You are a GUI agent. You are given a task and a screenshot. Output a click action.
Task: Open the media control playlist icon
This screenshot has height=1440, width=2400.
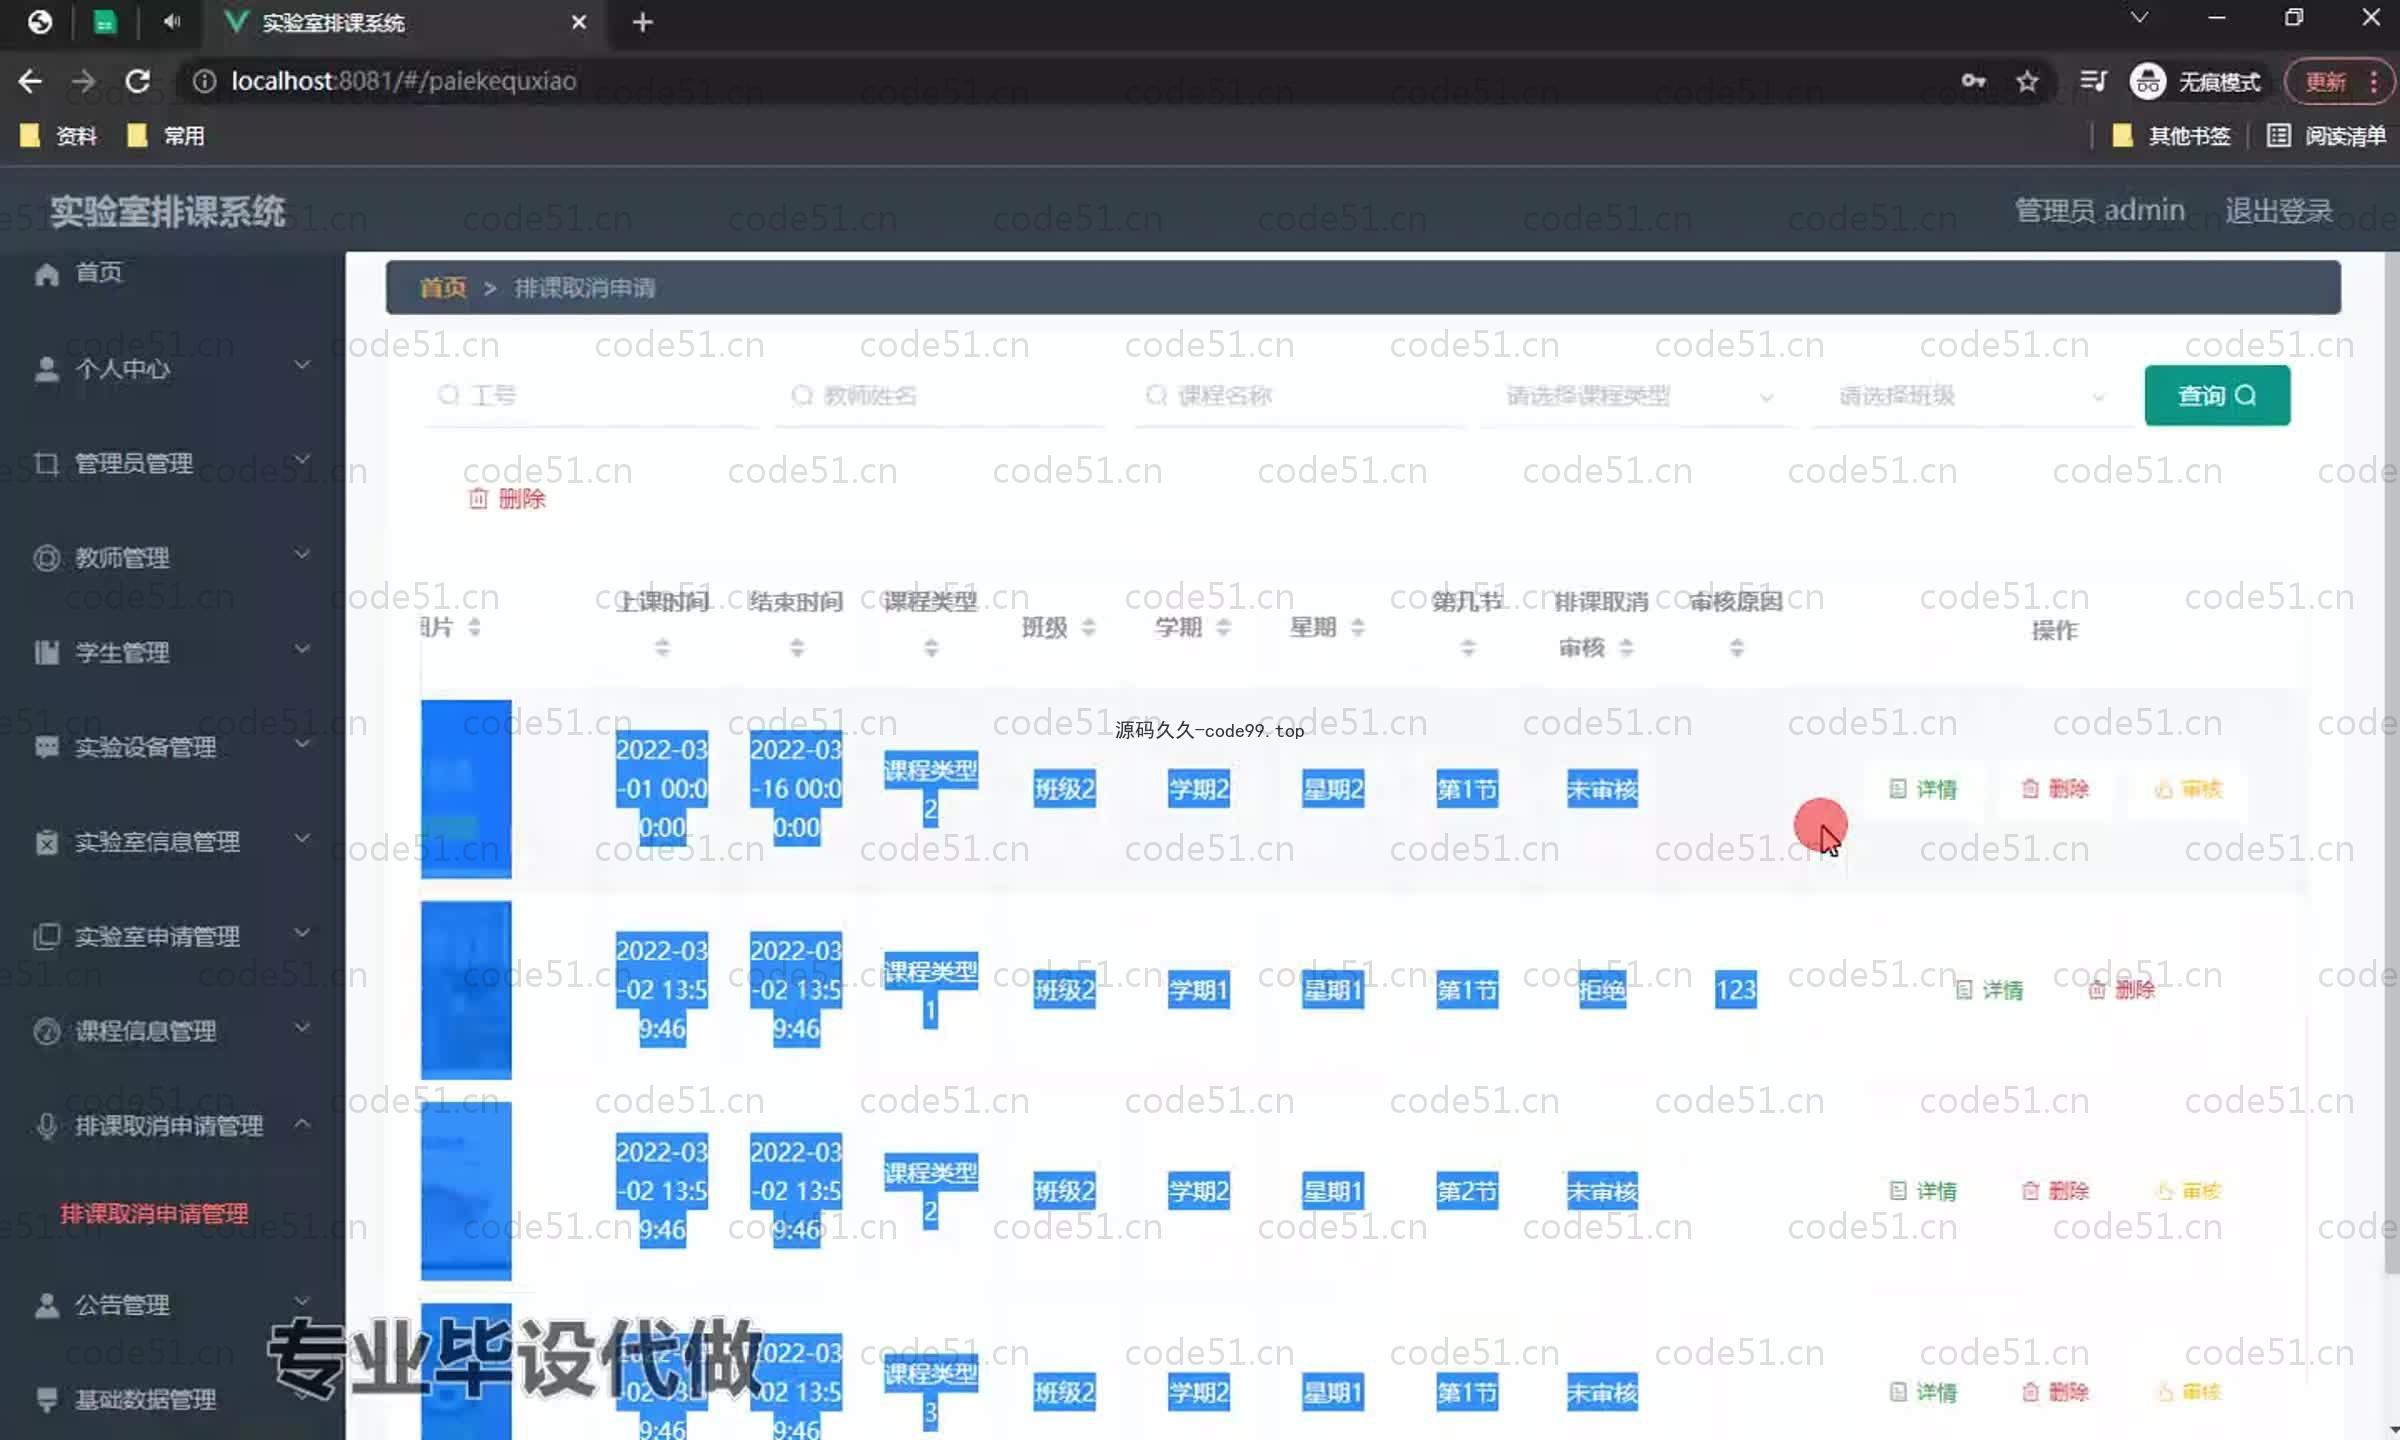(2093, 81)
